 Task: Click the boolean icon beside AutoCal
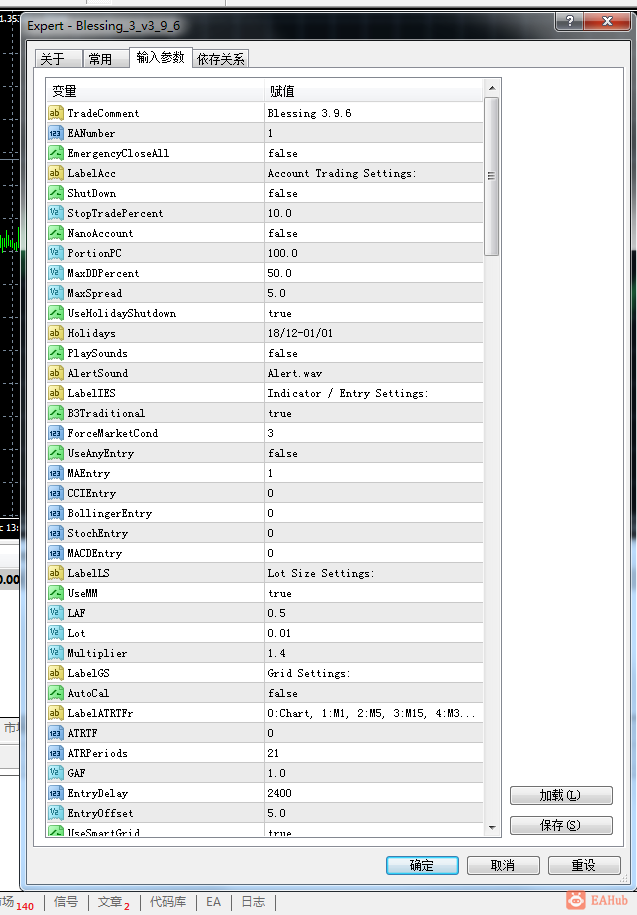coord(55,693)
